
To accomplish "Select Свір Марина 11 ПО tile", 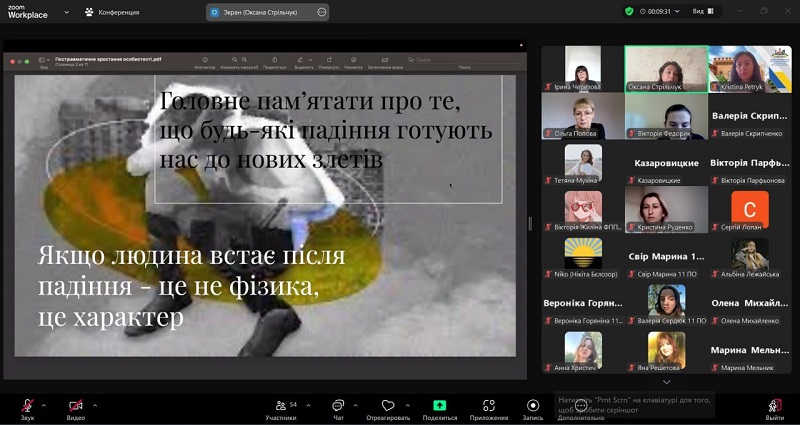I will click(666, 257).
